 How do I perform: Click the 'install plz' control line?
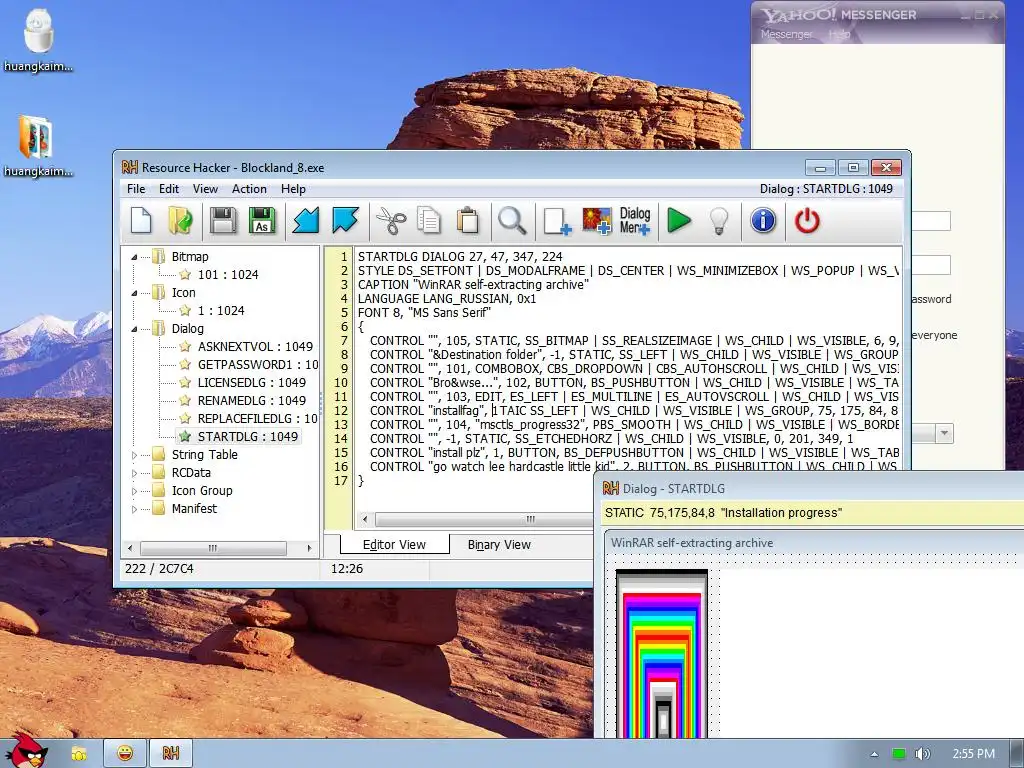(x=628, y=453)
